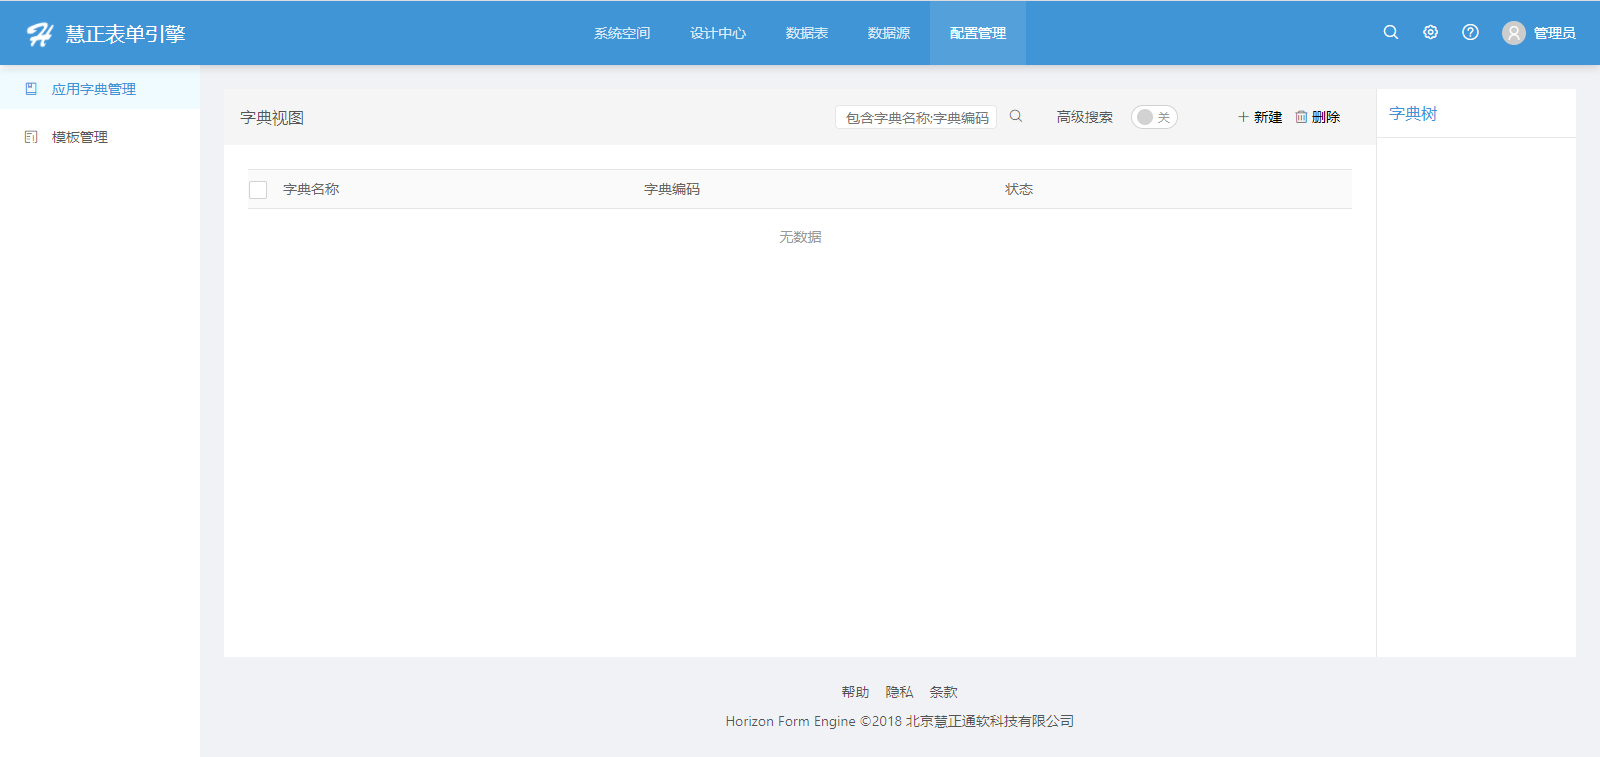
Task: Switch to the 数据源 tab
Action: point(889,33)
